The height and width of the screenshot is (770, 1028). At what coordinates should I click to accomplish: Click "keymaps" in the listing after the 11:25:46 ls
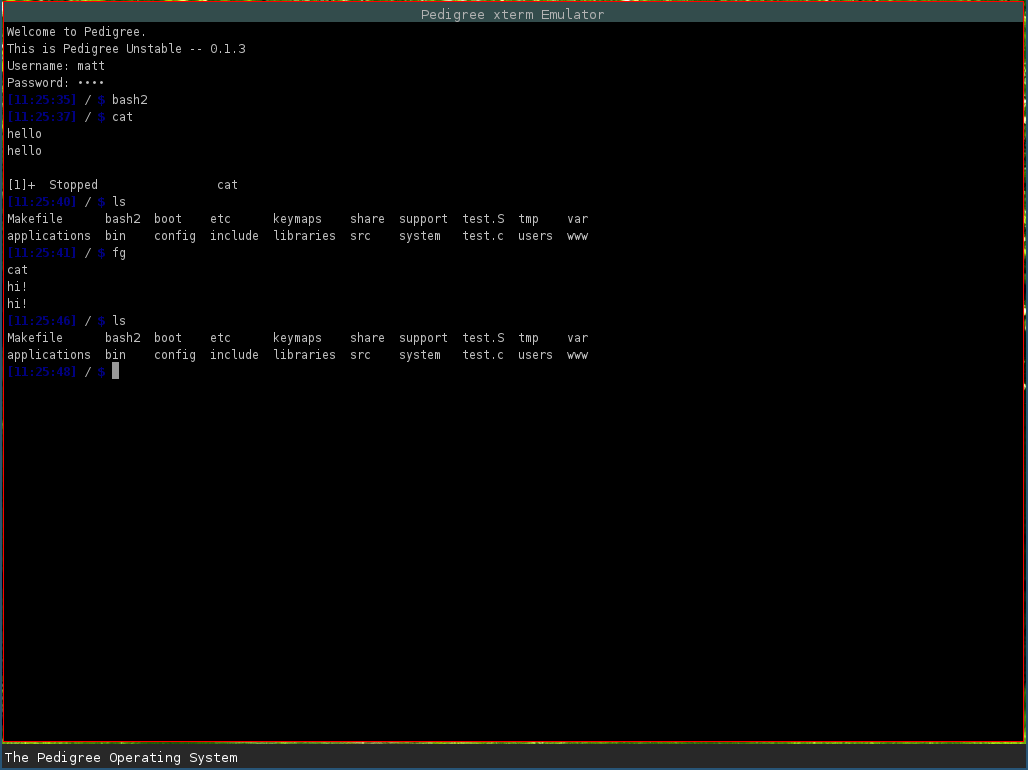pos(298,338)
